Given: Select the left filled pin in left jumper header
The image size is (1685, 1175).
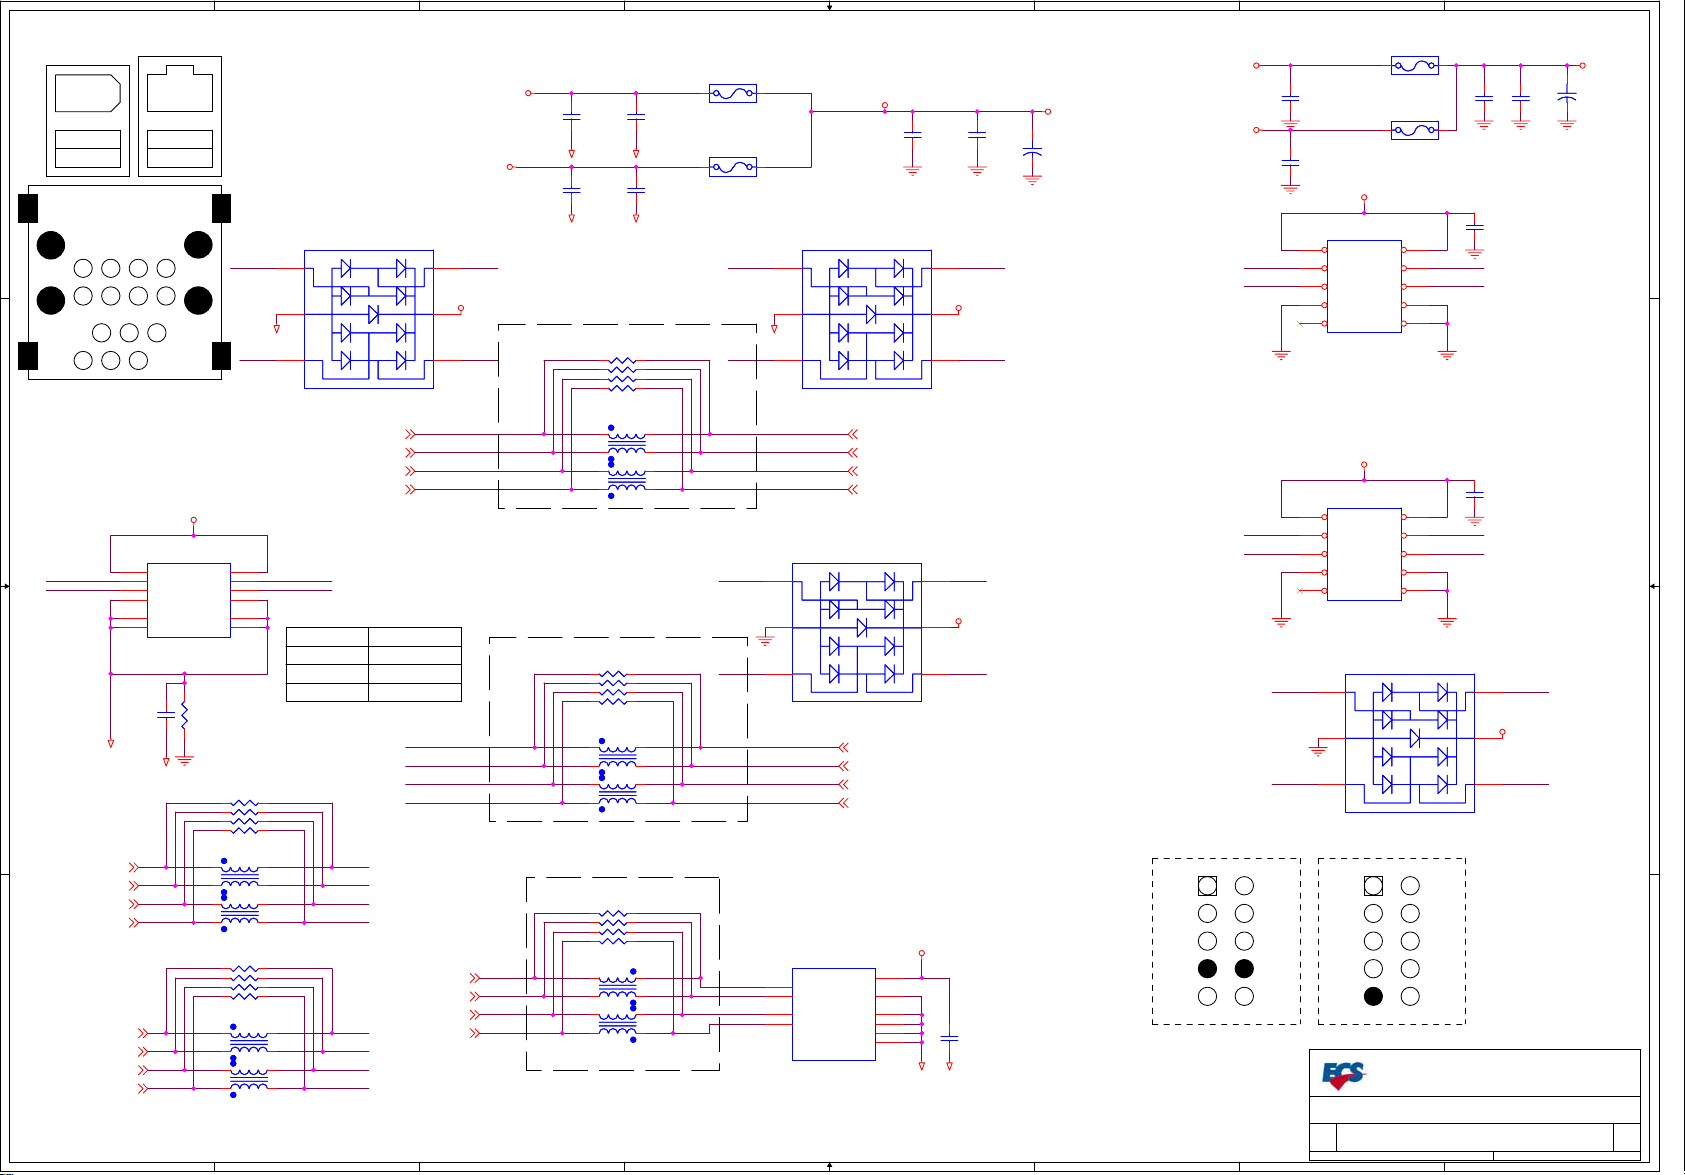Looking at the screenshot, I should (1207, 969).
